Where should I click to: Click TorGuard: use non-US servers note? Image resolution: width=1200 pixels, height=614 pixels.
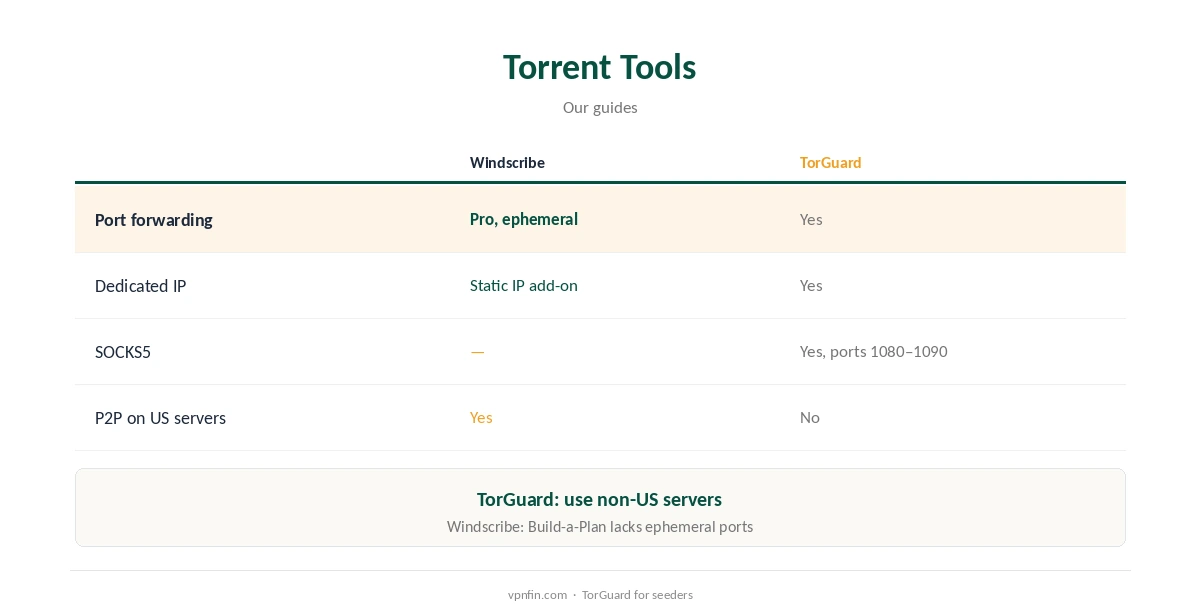(x=600, y=499)
